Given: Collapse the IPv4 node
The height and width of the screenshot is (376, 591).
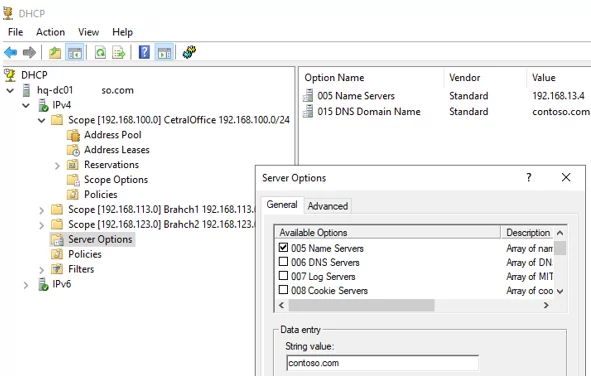Looking at the screenshot, I should (x=26, y=105).
